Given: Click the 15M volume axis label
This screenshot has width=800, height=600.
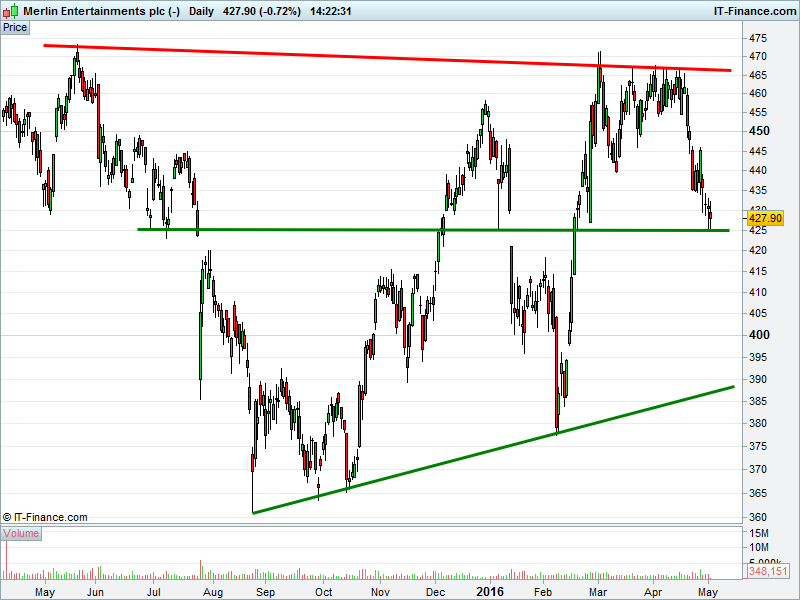Looking at the screenshot, I should [x=759, y=533].
